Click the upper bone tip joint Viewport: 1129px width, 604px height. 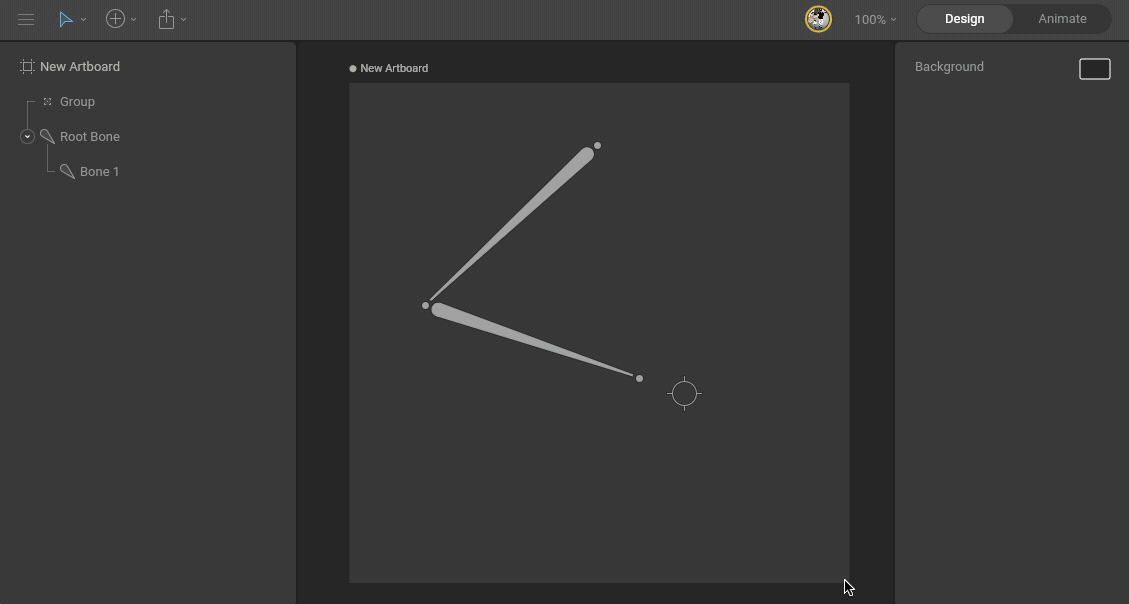tap(597, 145)
